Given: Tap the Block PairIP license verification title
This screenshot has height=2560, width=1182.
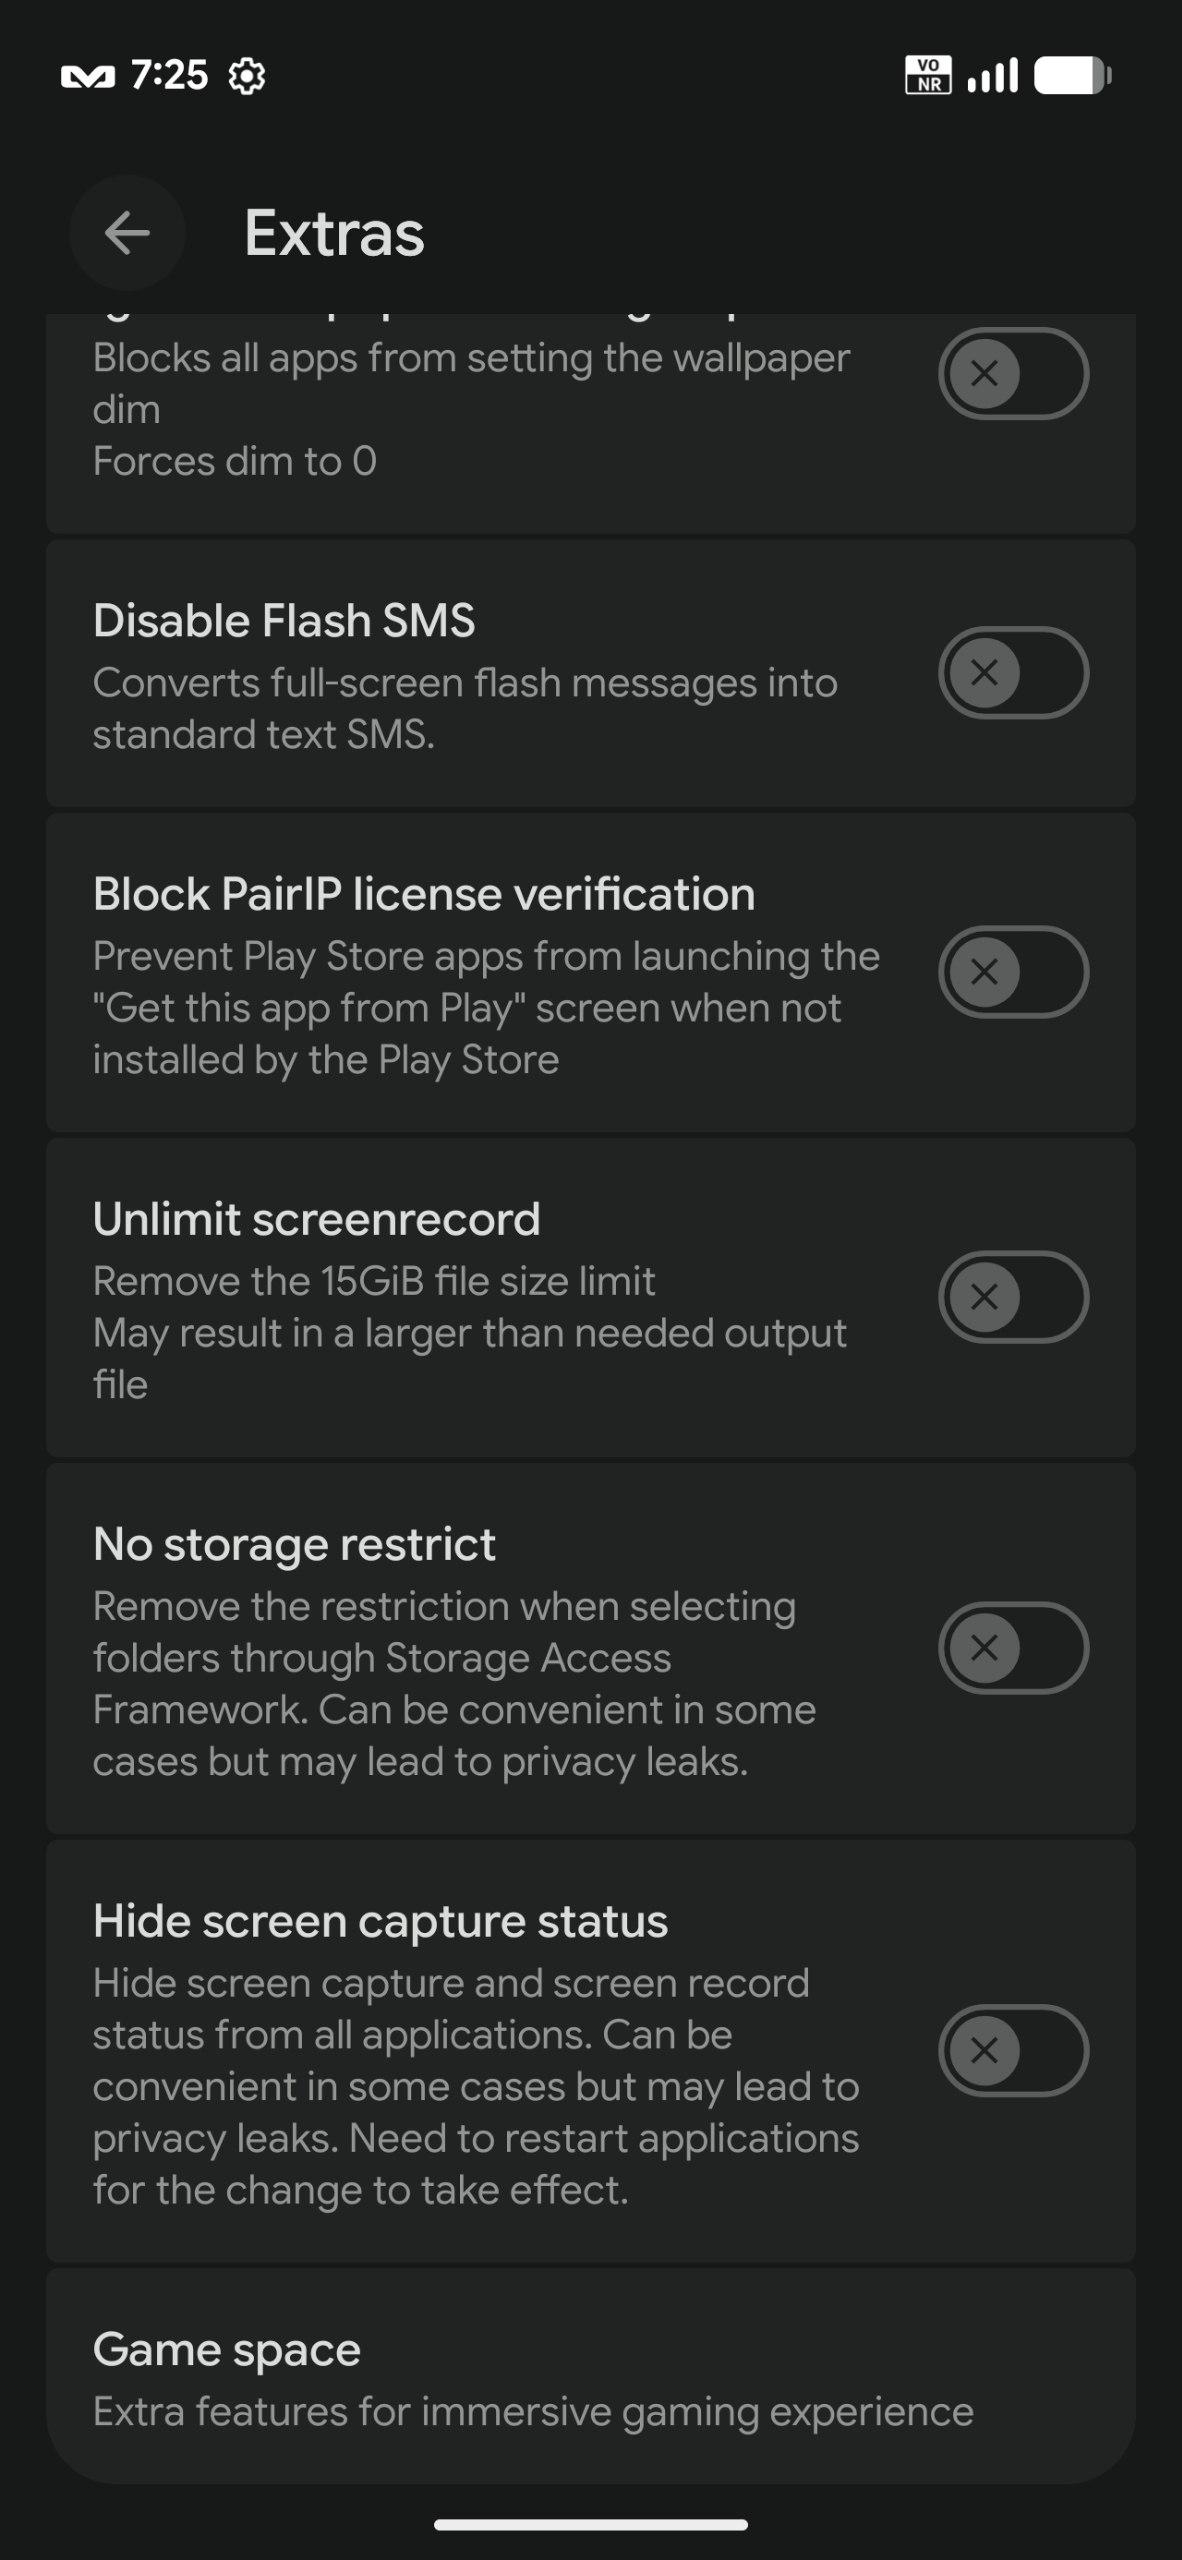Looking at the screenshot, I should click(x=423, y=894).
